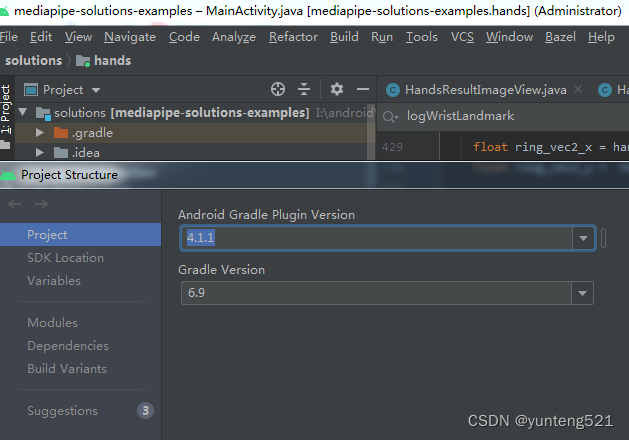The width and height of the screenshot is (629, 440).
Task: Select Dependencies in sidebar
Action: pyautogui.click(x=68, y=345)
